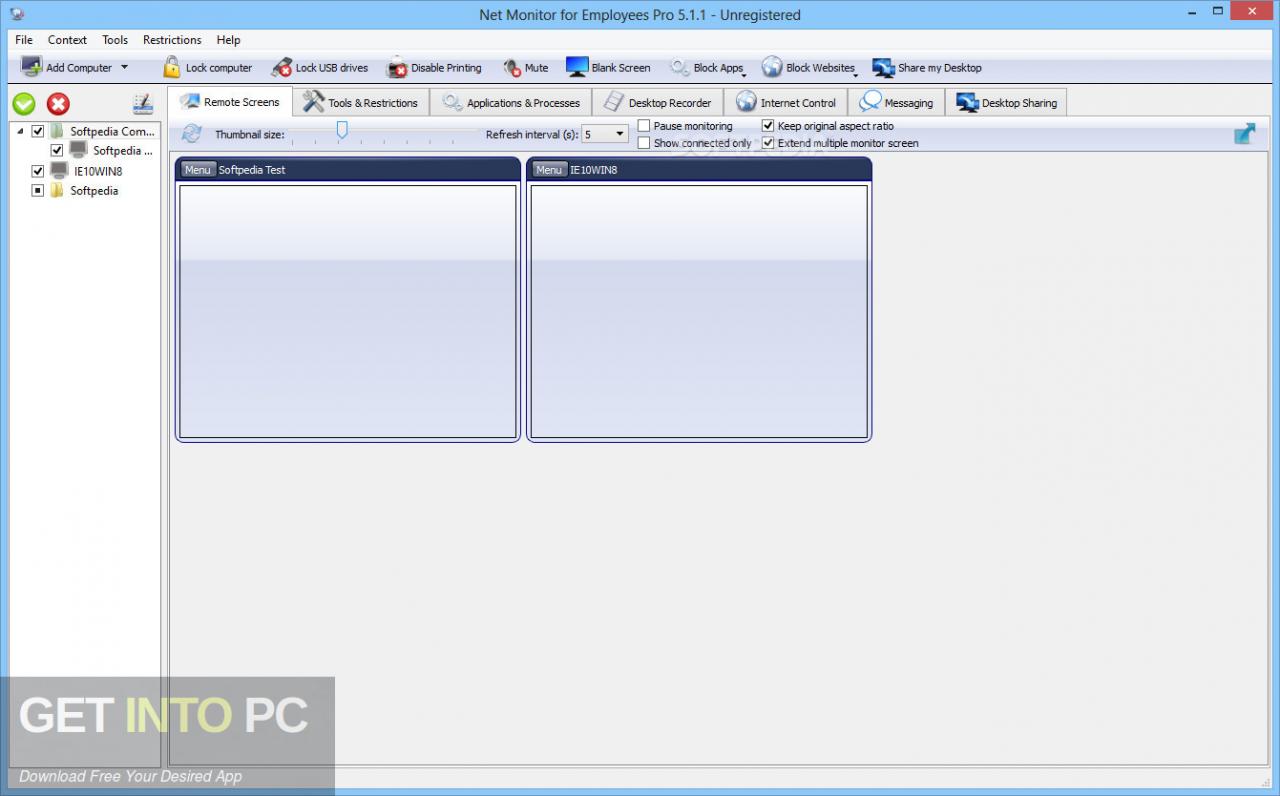Collapse the Softpedia Com... tree group
The image size is (1280, 796).
21,131
